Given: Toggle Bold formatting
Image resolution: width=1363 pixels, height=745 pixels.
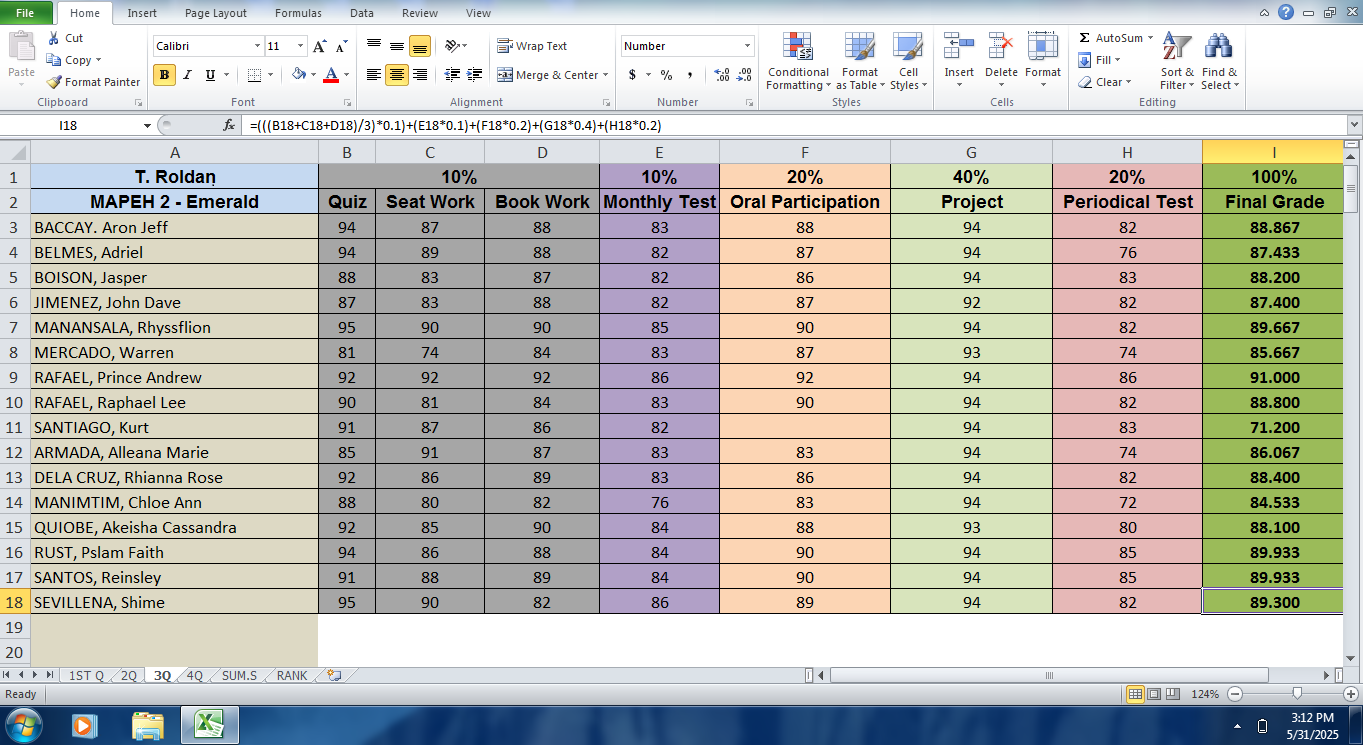Looking at the screenshot, I should tap(164, 75).
